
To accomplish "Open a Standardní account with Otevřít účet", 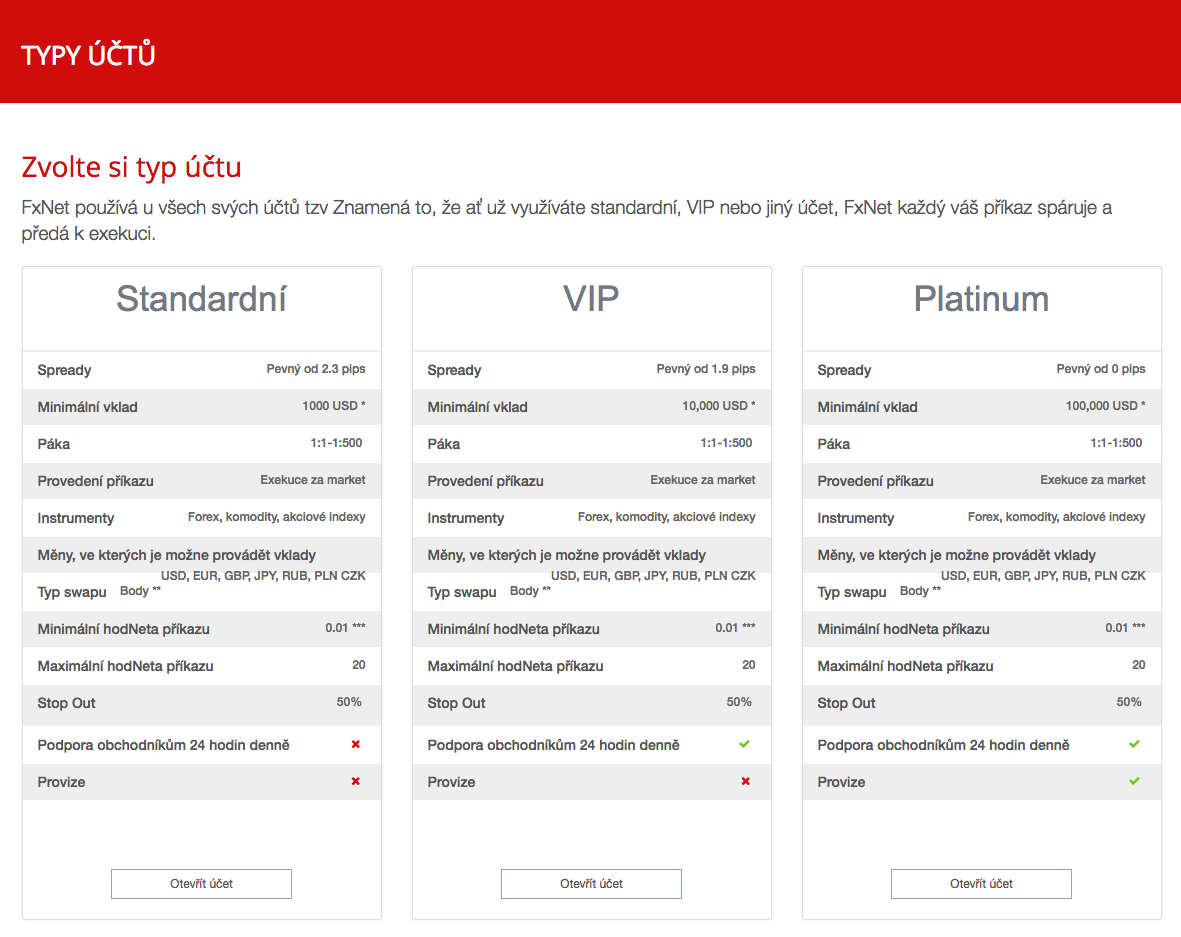I will tap(201, 884).
